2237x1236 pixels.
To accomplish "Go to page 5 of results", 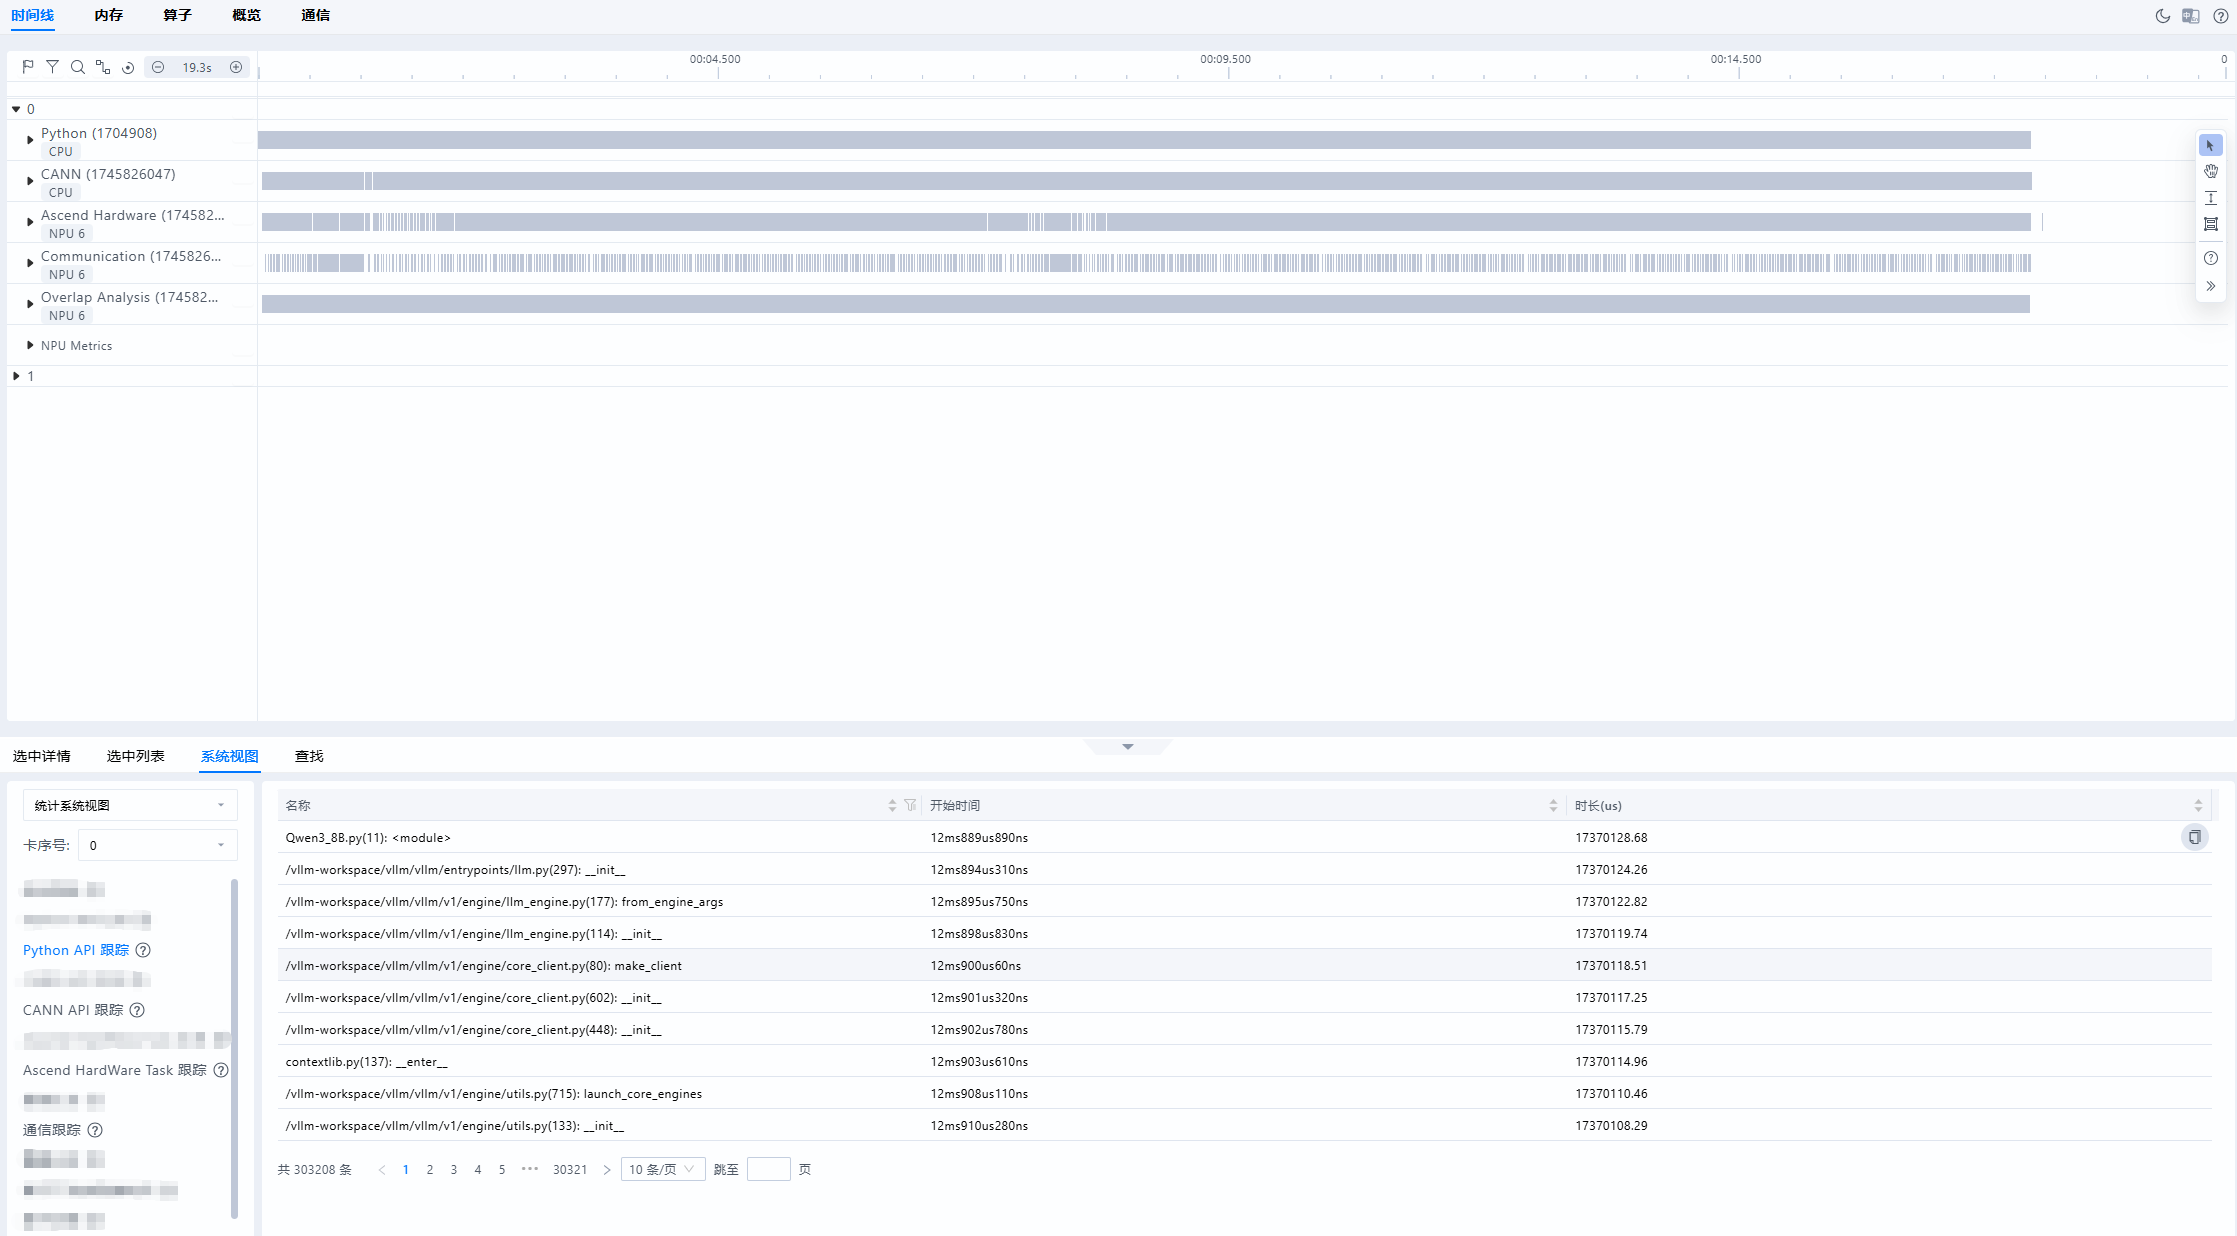I will (x=502, y=1169).
